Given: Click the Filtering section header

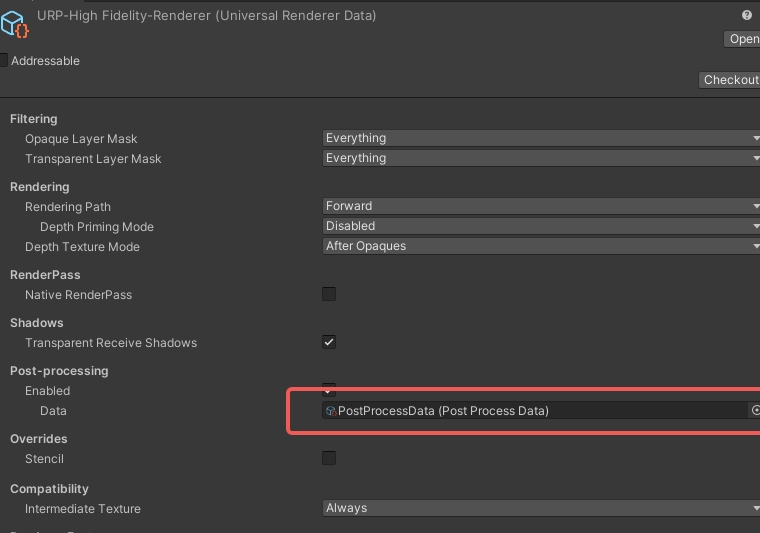Looking at the screenshot, I should pos(33,119).
